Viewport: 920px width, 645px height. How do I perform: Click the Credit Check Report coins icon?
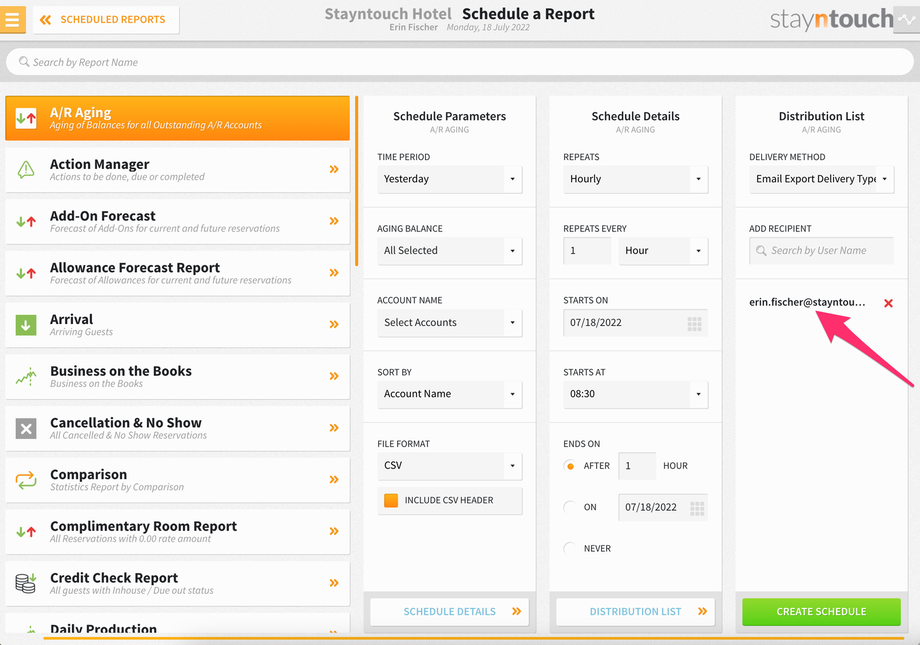pos(26,583)
